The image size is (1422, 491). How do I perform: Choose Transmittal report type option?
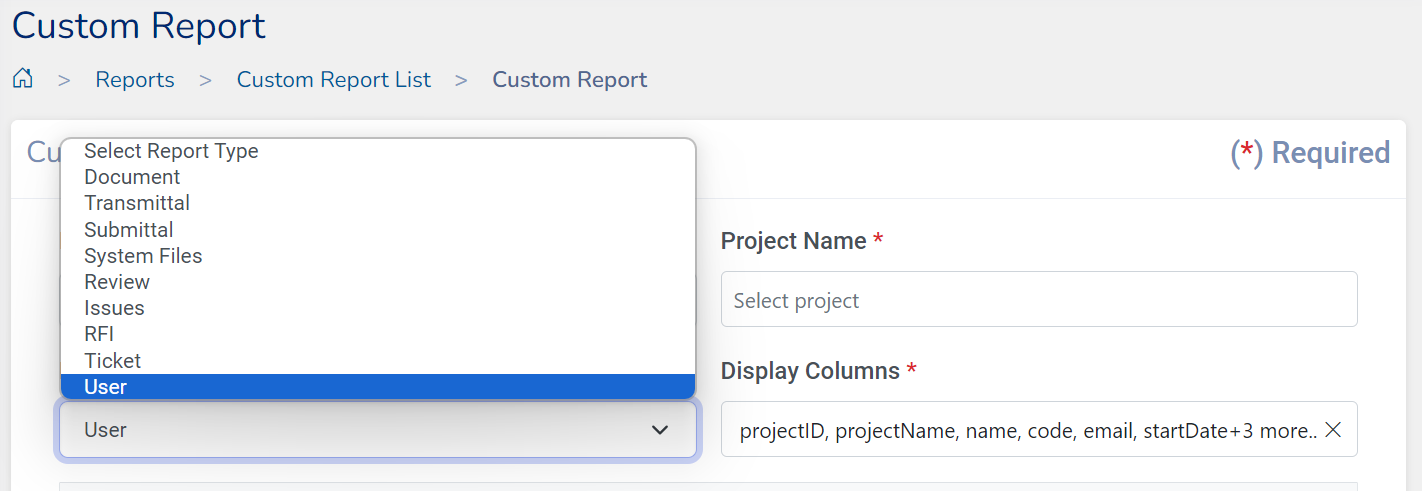(137, 203)
